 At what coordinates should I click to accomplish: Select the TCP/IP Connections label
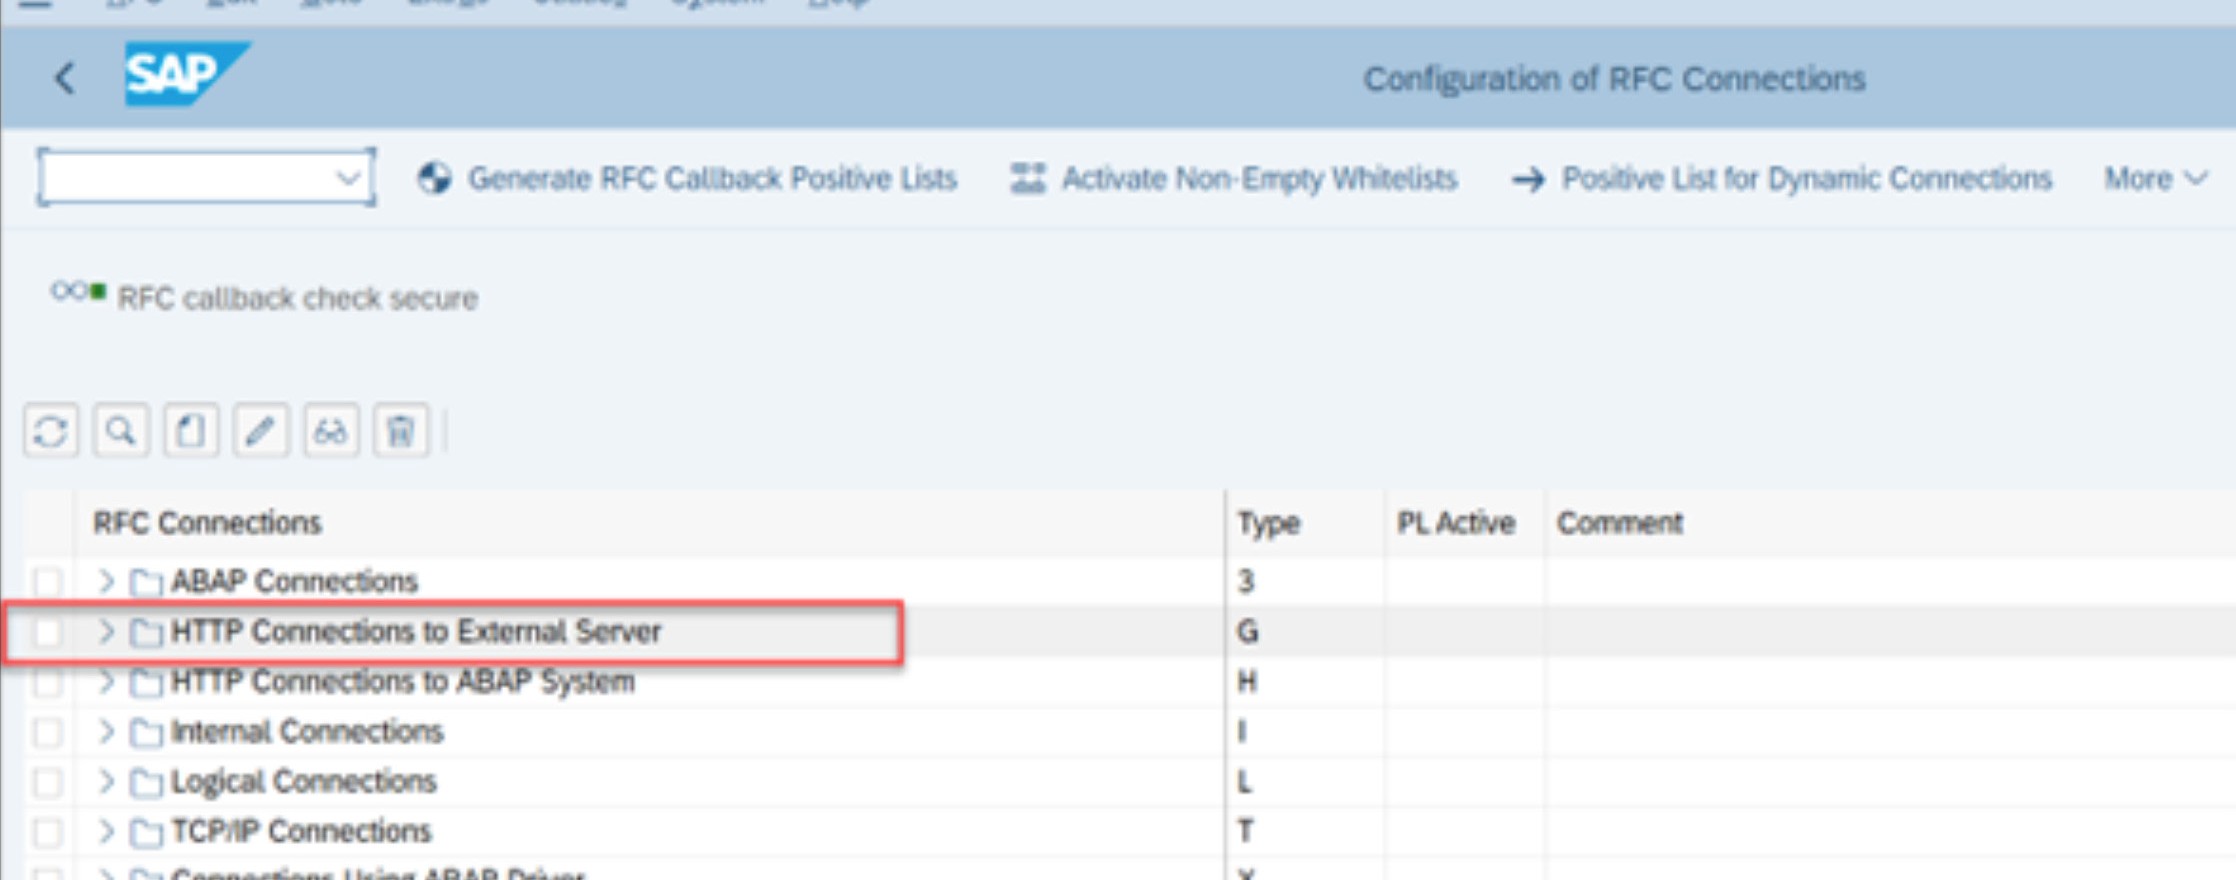[x=301, y=831]
